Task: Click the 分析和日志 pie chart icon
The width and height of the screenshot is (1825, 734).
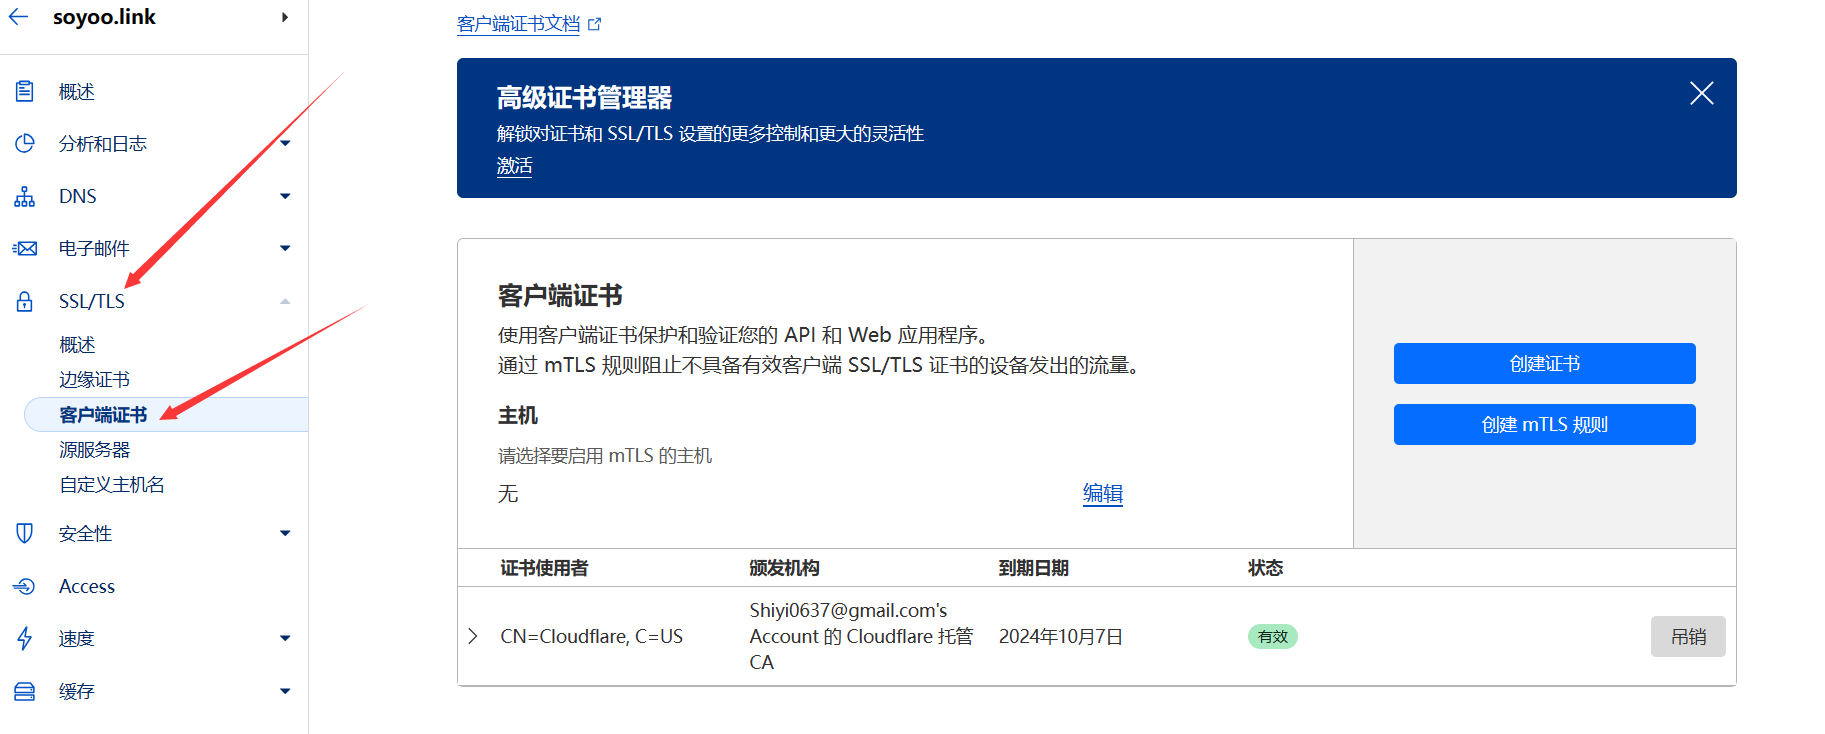Action: 25,144
